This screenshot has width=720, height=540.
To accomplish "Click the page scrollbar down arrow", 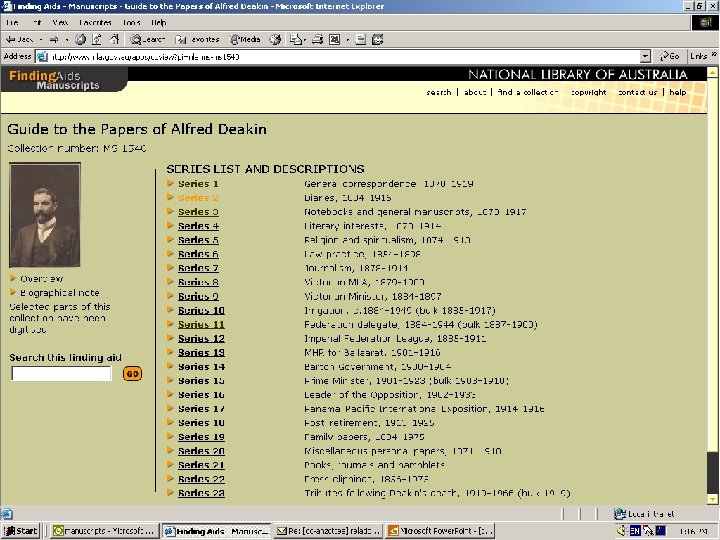I will click(712, 499).
